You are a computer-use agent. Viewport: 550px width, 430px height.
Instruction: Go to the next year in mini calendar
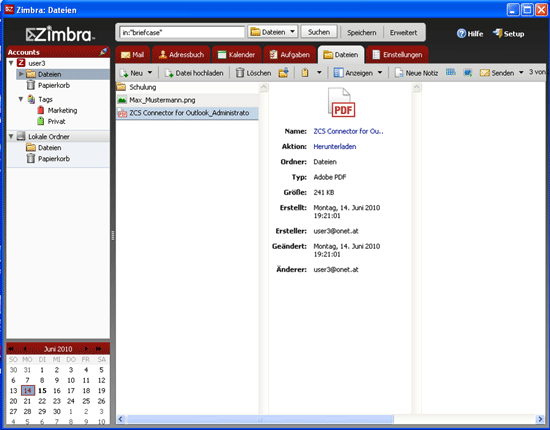99,349
